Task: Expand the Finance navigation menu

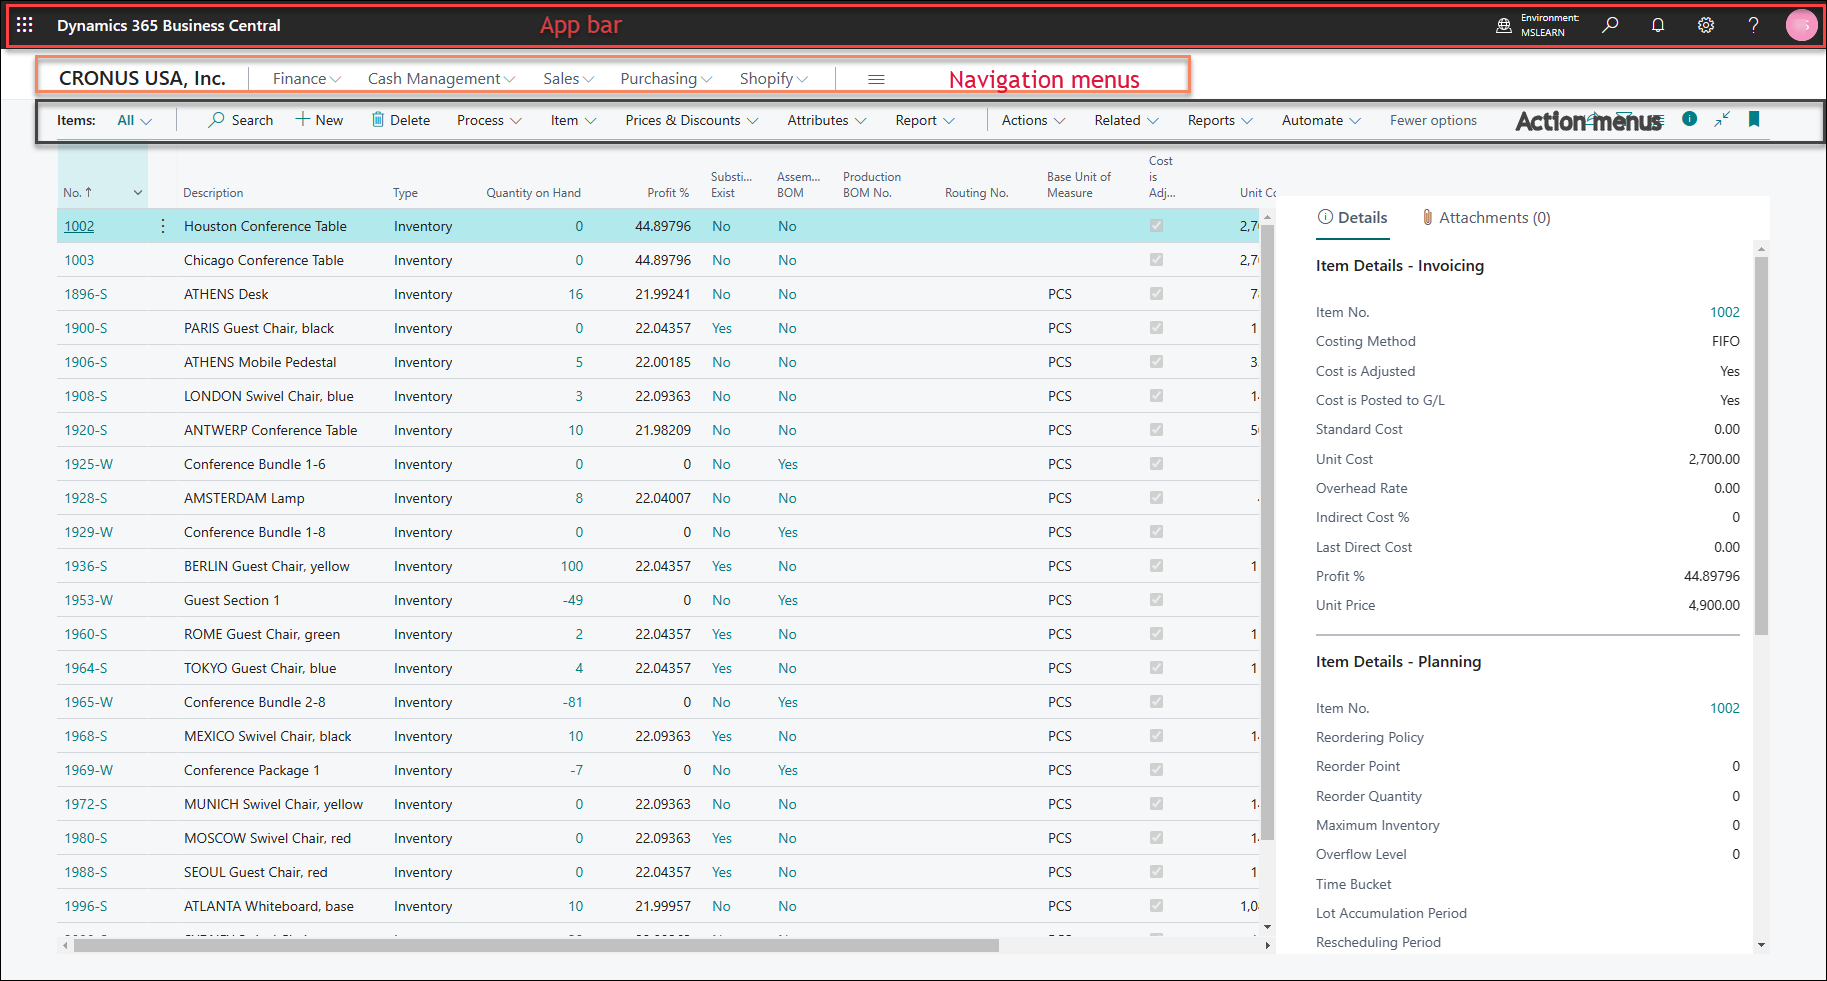Action: [x=307, y=79]
